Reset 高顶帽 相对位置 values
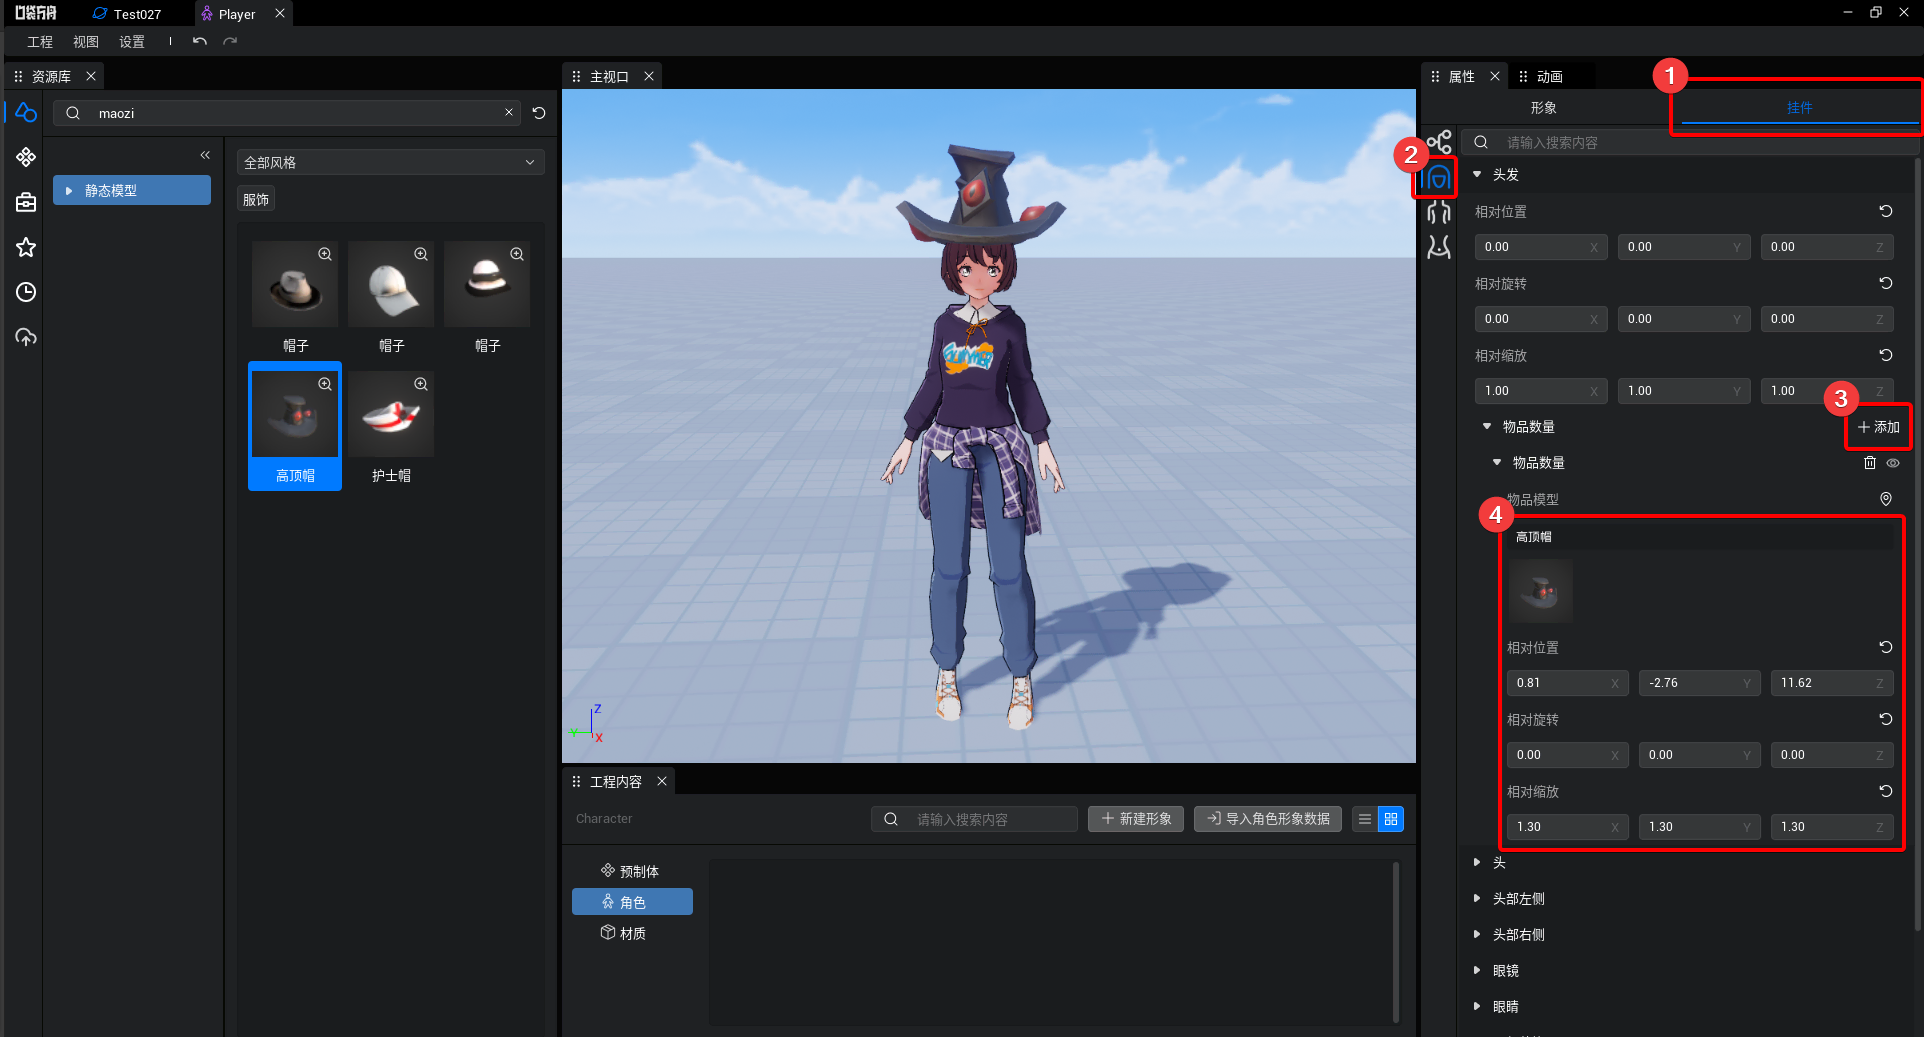The width and height of the screenshot is (1924, 1037). coord(1886,647)
